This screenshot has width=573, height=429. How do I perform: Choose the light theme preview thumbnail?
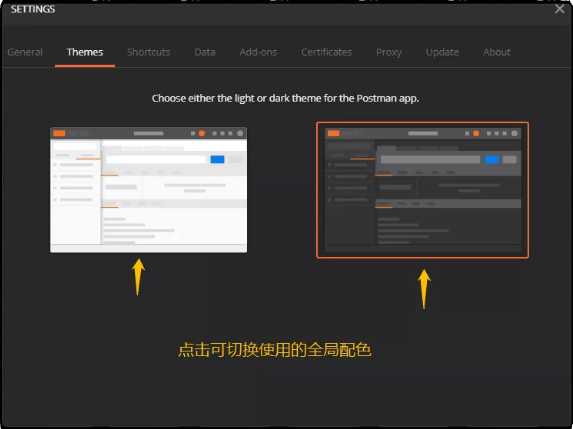coord(148,190)
